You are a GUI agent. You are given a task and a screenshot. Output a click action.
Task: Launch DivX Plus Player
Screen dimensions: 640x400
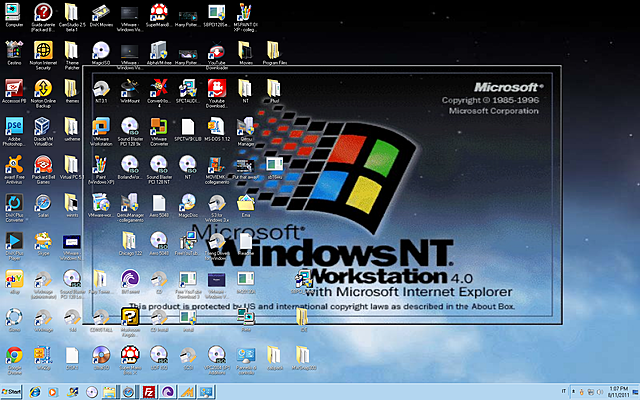click(14, 245)
